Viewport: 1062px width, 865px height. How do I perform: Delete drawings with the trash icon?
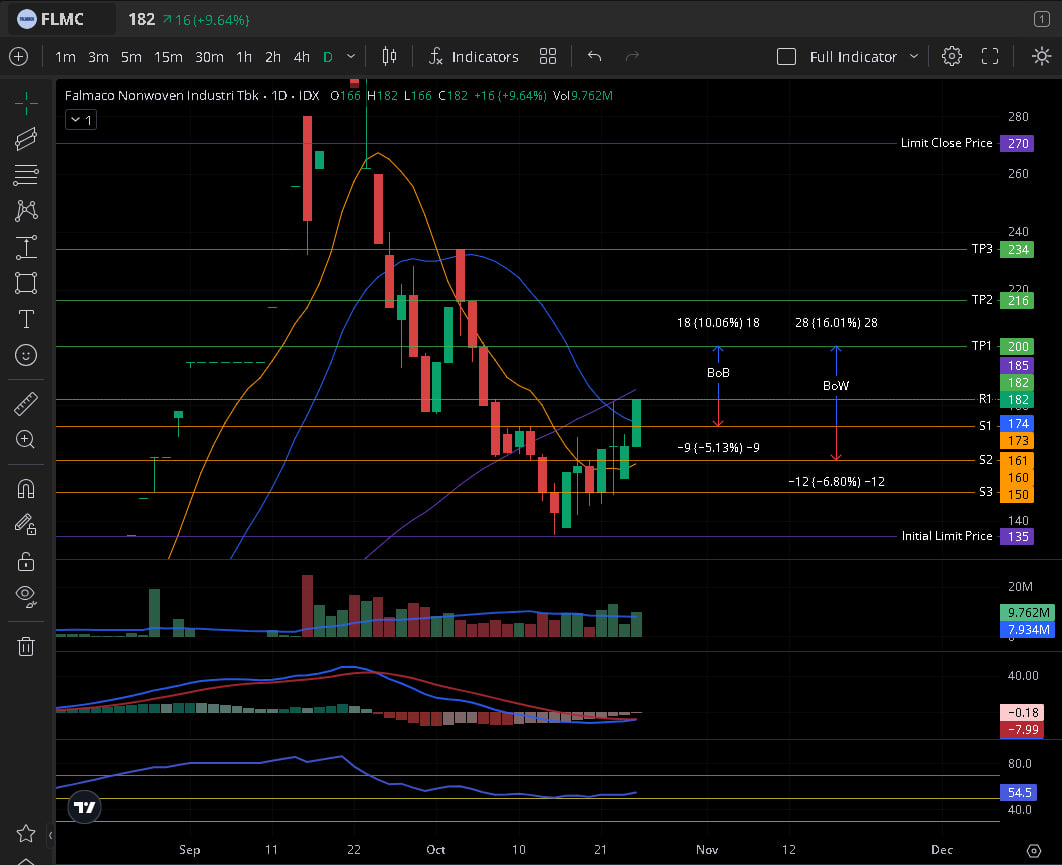tap(26, 646)
